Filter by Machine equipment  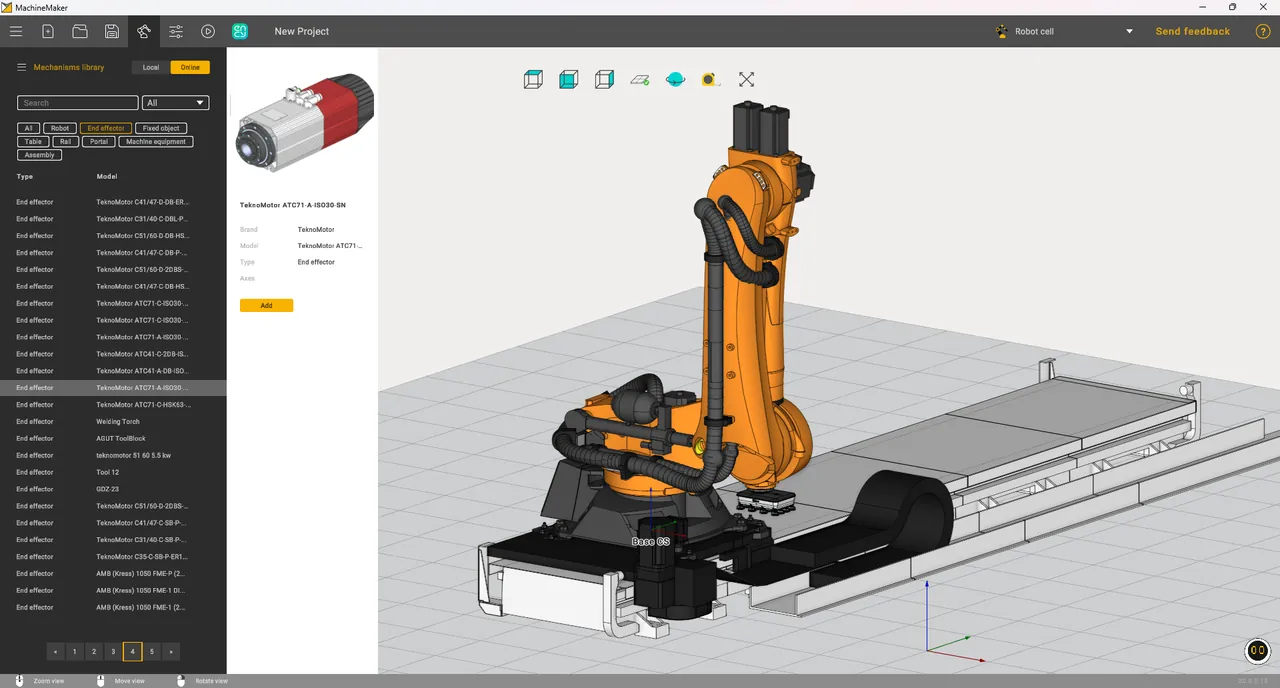coord(156,142)
